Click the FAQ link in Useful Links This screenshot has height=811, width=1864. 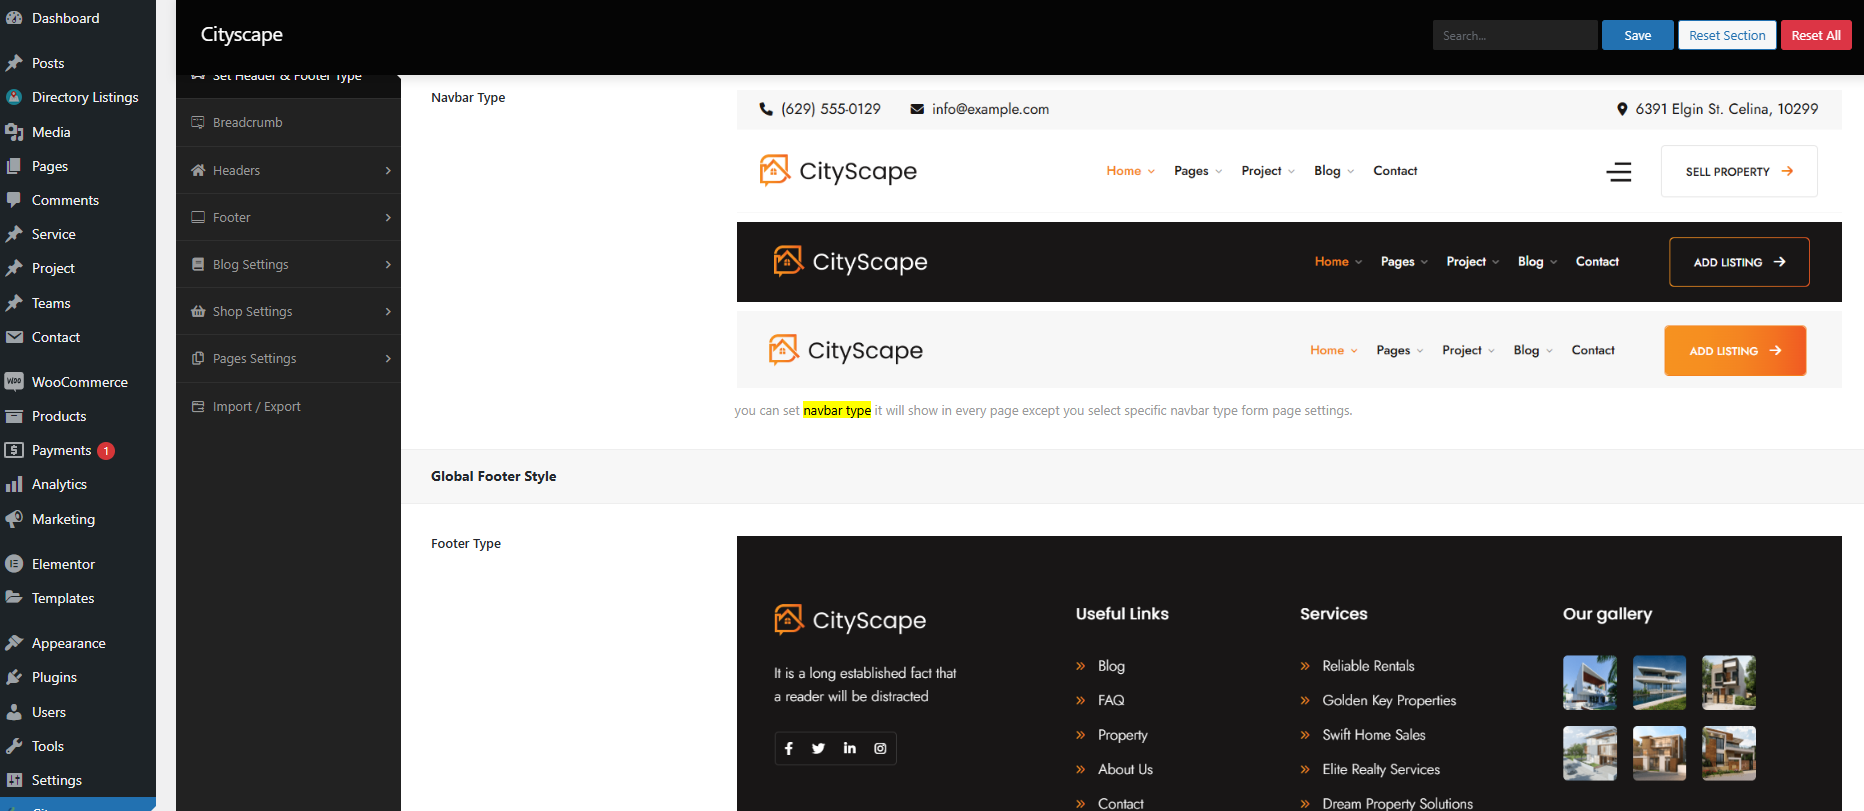pyautogui.click(x=1111, y=700)
